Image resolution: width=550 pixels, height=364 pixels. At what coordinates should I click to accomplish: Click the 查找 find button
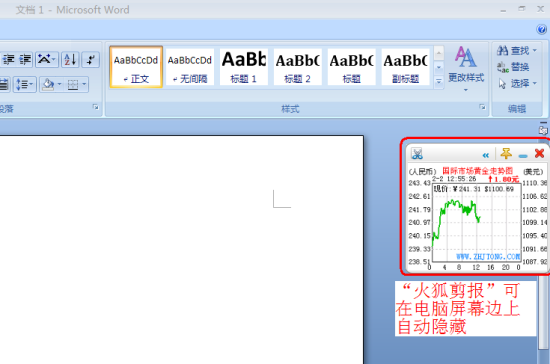[513, 50]
